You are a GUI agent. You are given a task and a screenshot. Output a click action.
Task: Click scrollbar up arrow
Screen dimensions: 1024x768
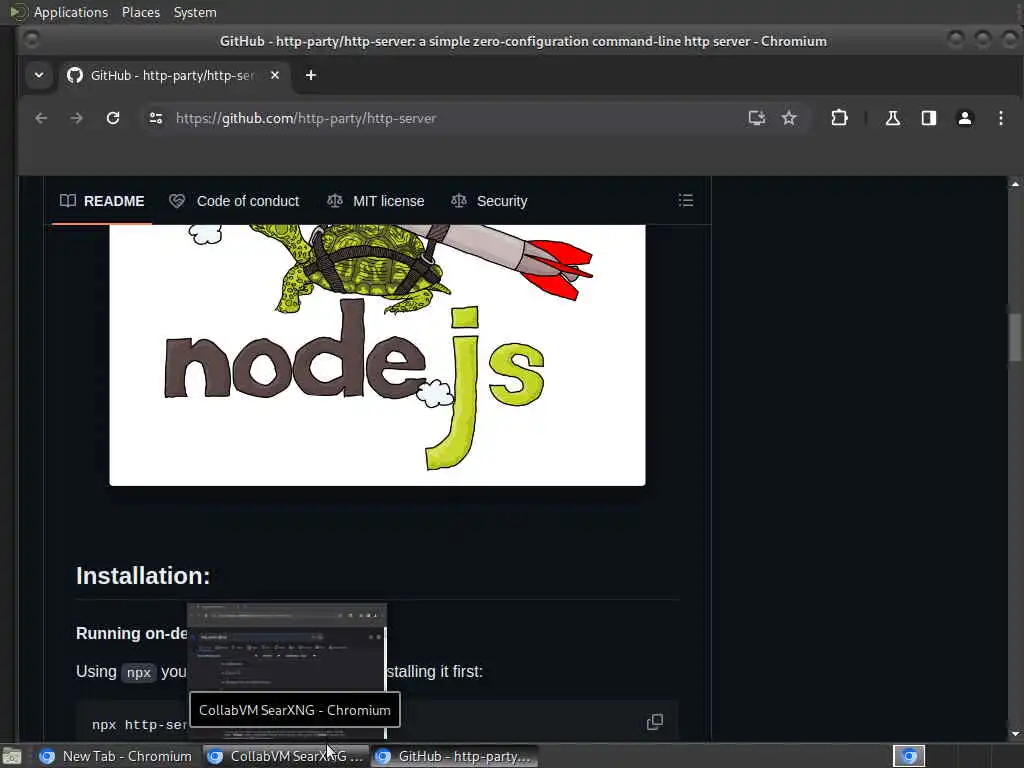point(1015,184)
